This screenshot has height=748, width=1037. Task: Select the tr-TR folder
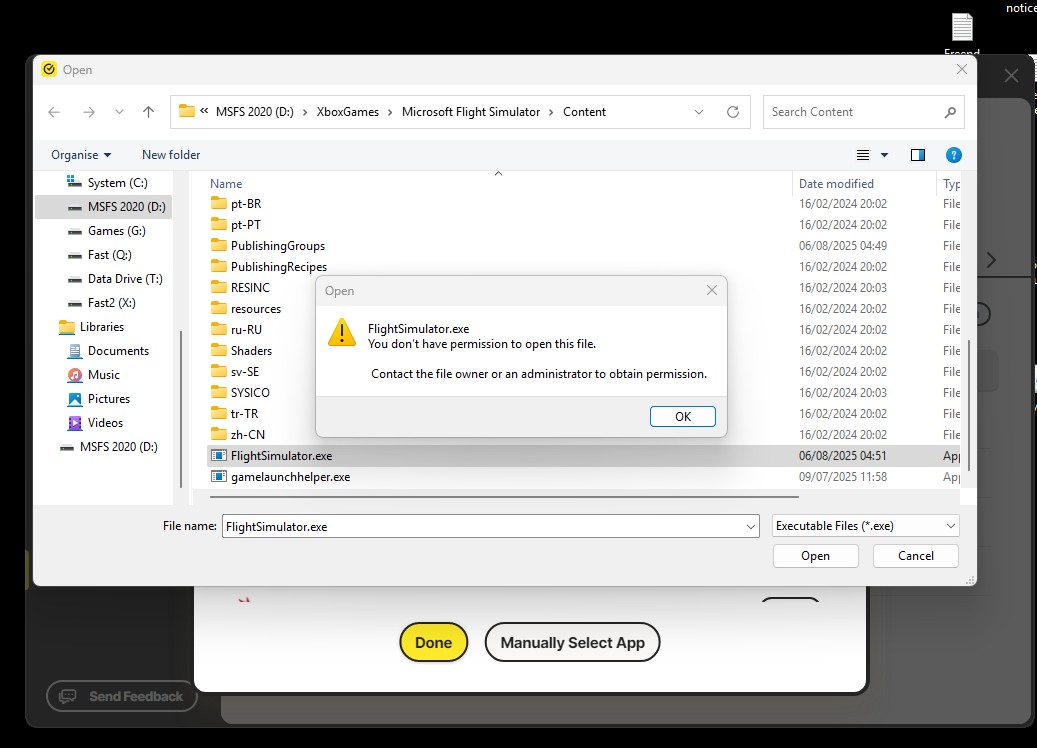click(x=235, y=413)
